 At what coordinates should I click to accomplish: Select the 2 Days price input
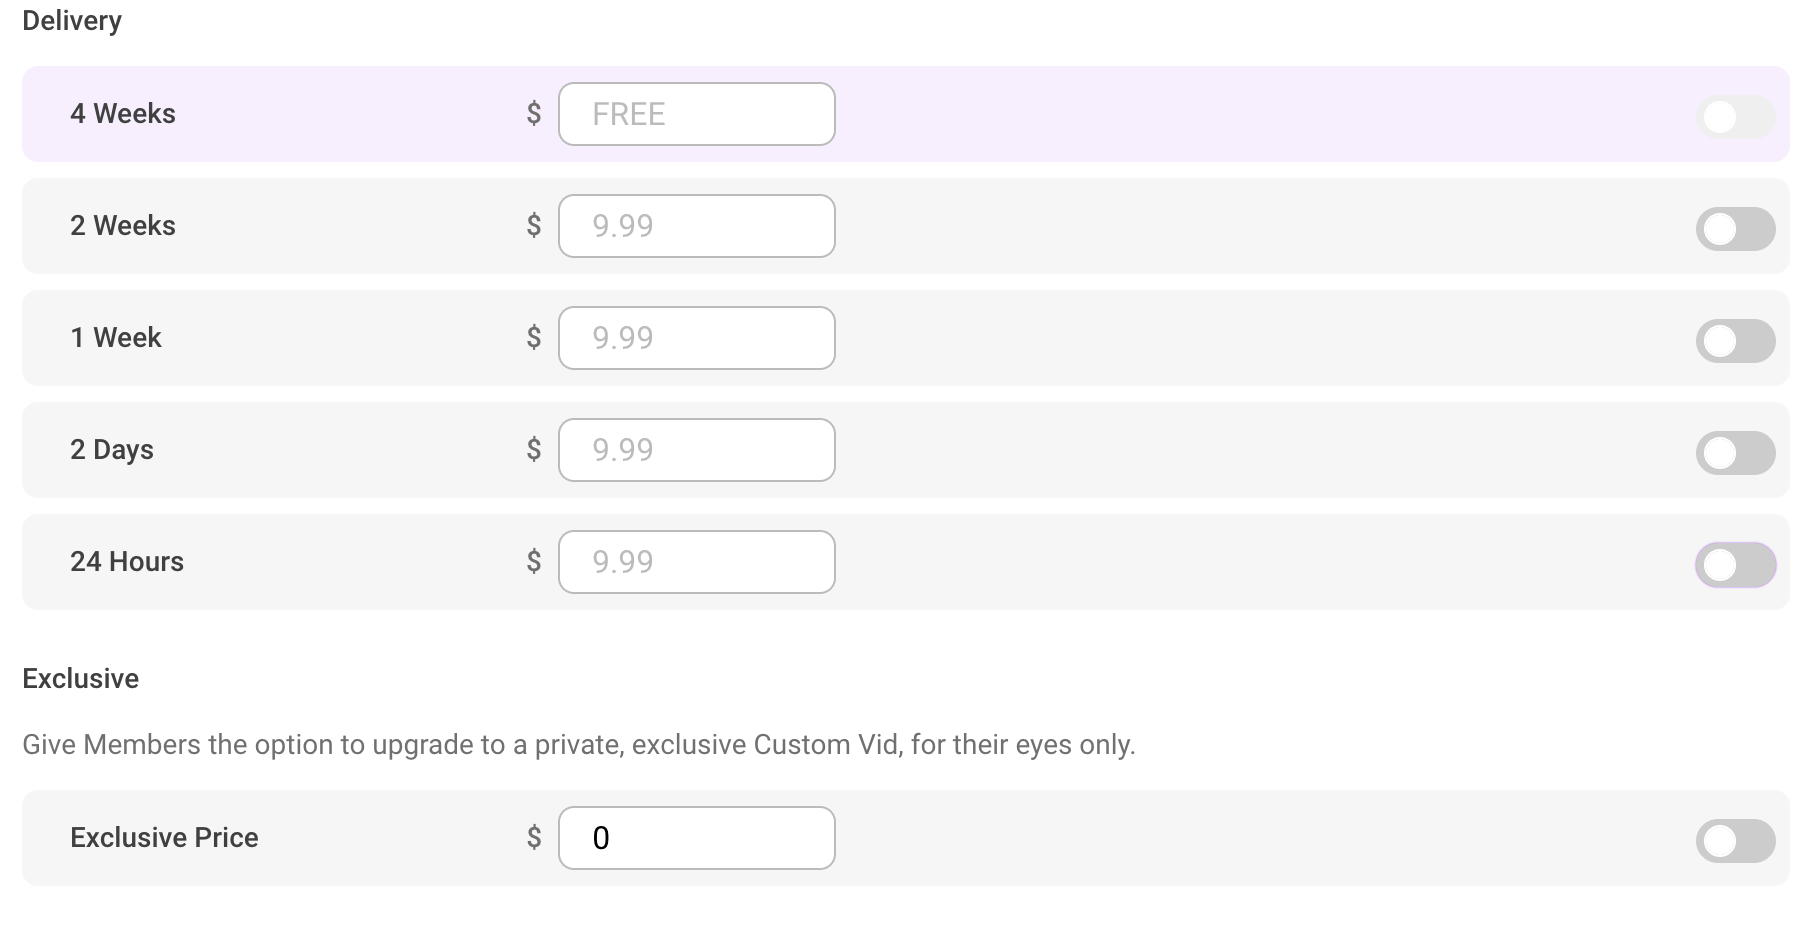[x=696, y=450]
